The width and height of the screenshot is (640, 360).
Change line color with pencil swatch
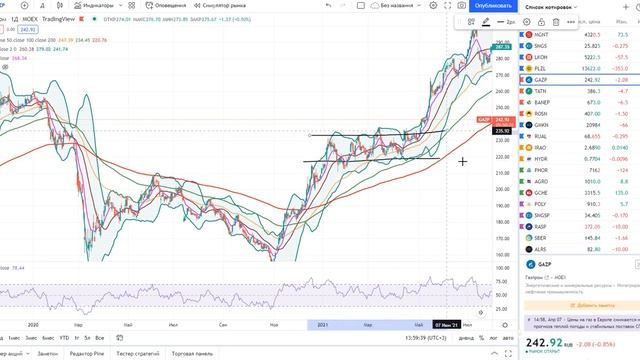point(486,22)
